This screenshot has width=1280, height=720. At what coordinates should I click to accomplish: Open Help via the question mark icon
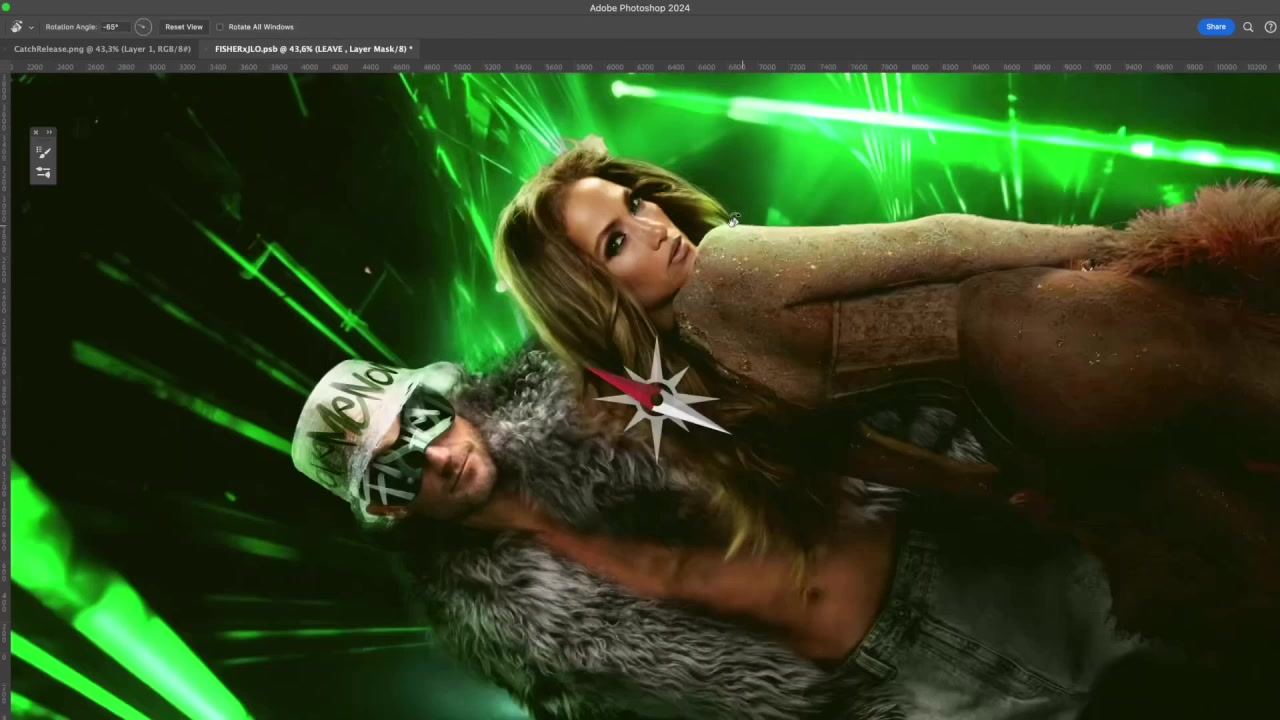1271,27
